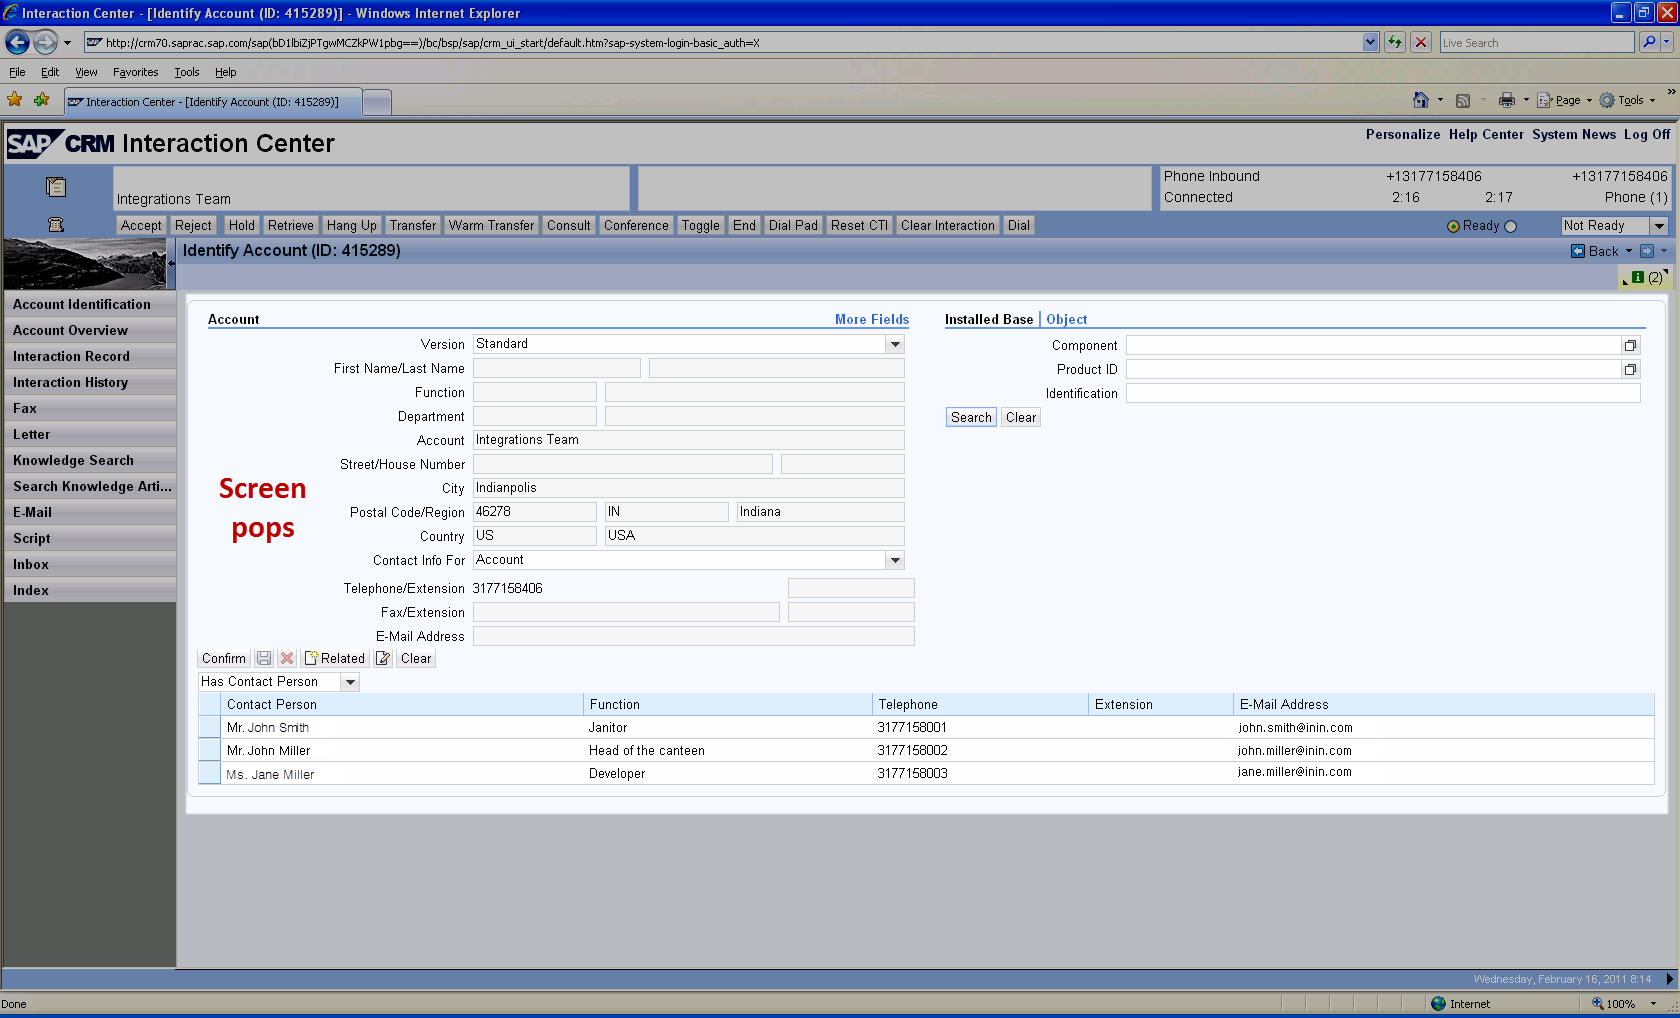Image resolution: width=1680 pixels, height=1018 pixels.
Task: Expand the Version dropdown showing Standard
Action: click(x=895, y=344)
